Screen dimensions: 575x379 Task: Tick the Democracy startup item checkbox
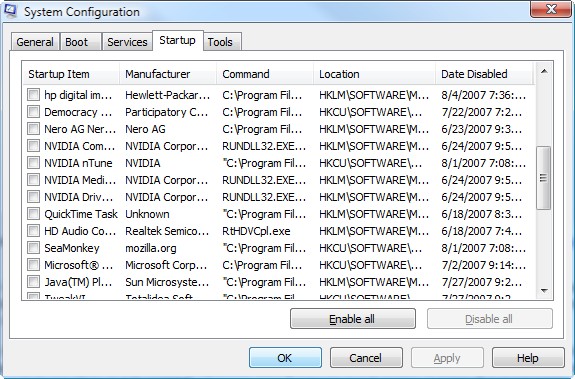pos(33,112)
